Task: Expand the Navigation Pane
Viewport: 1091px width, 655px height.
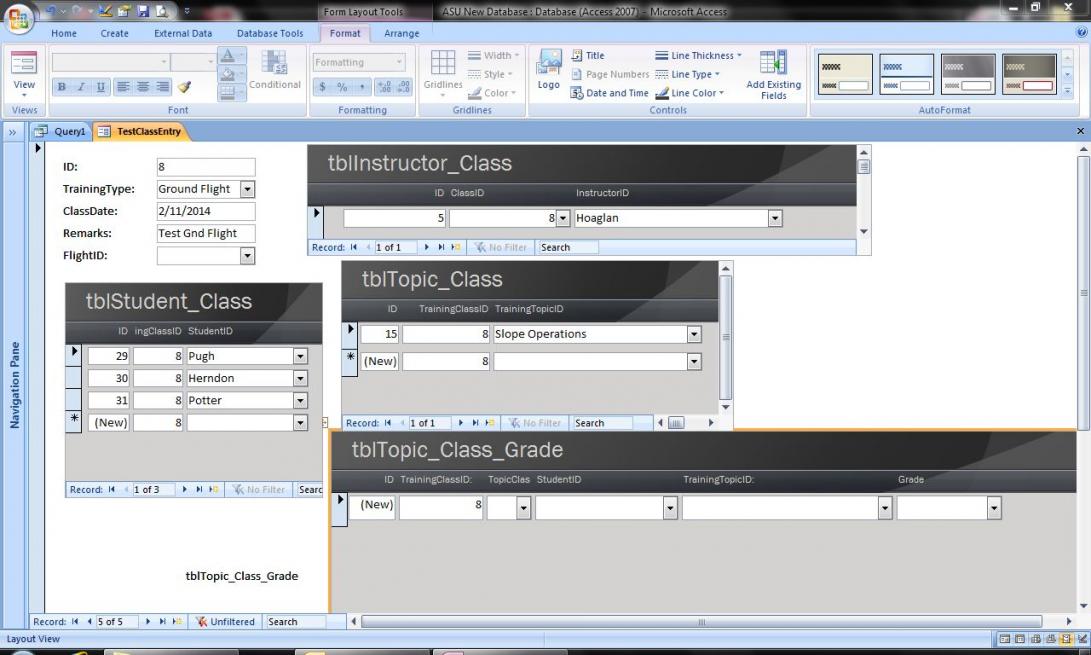Action: click(12, 132)
